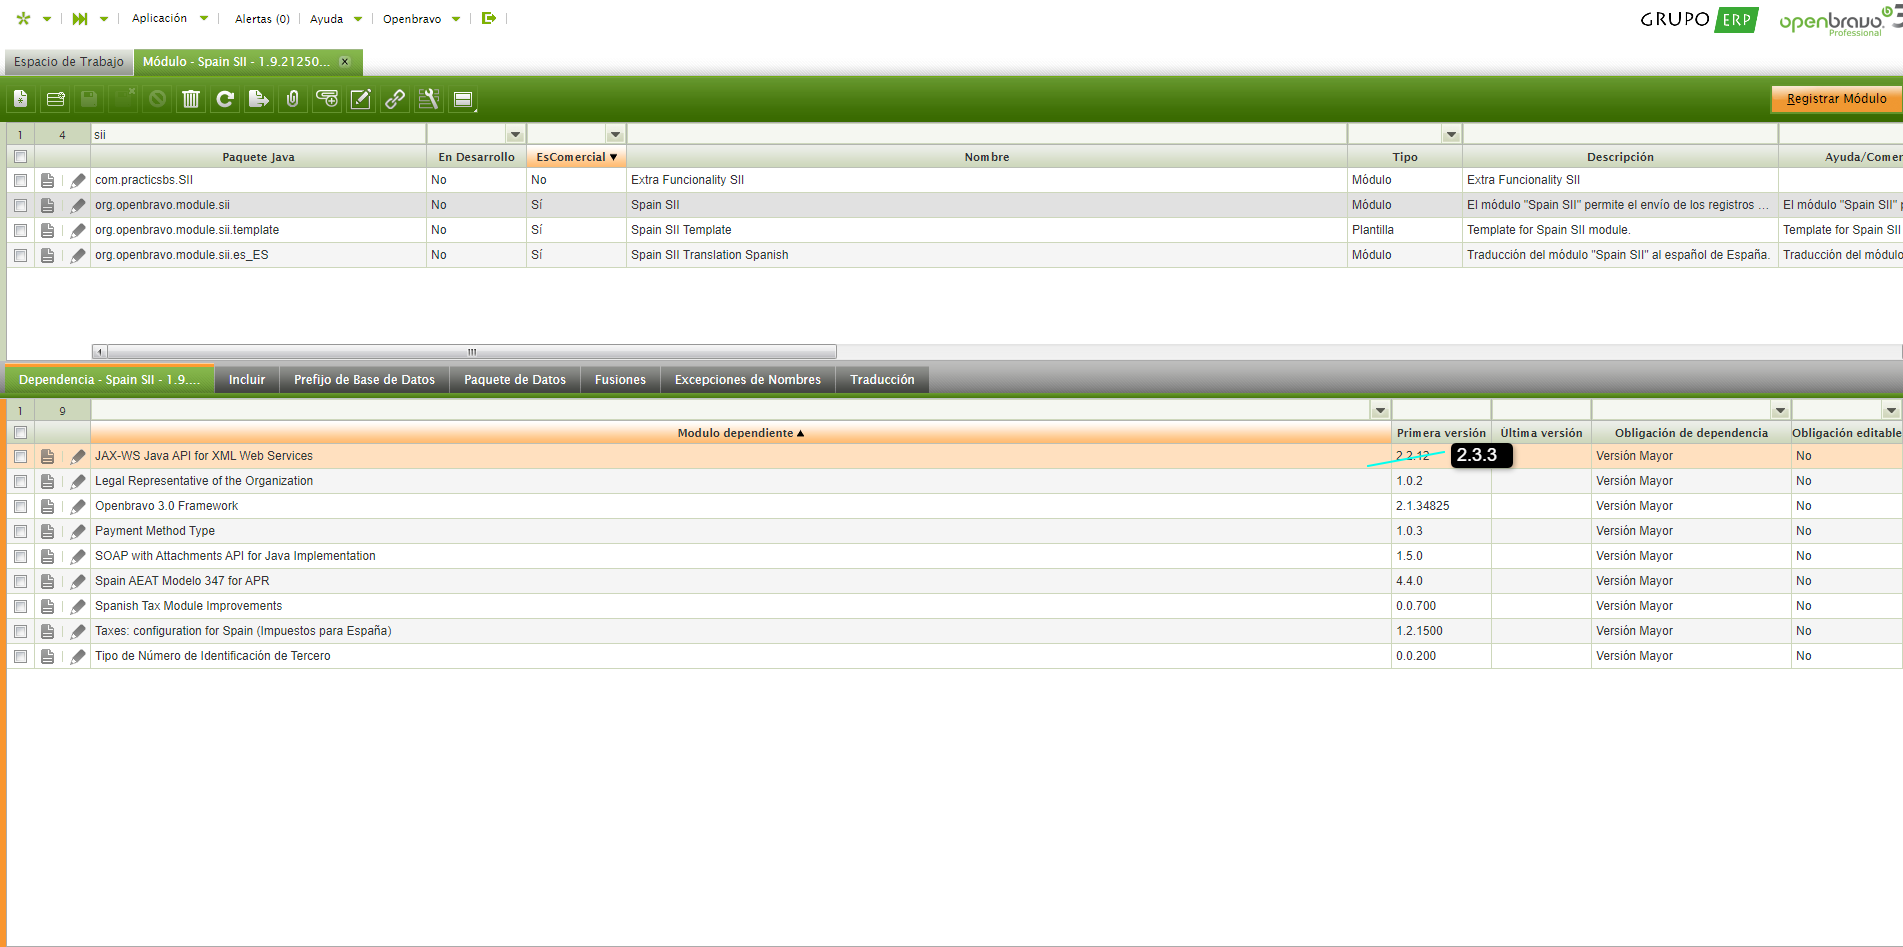The image size is (1903, 947).
Task: Click the quick launch skip icon
Action: (80, 18)
